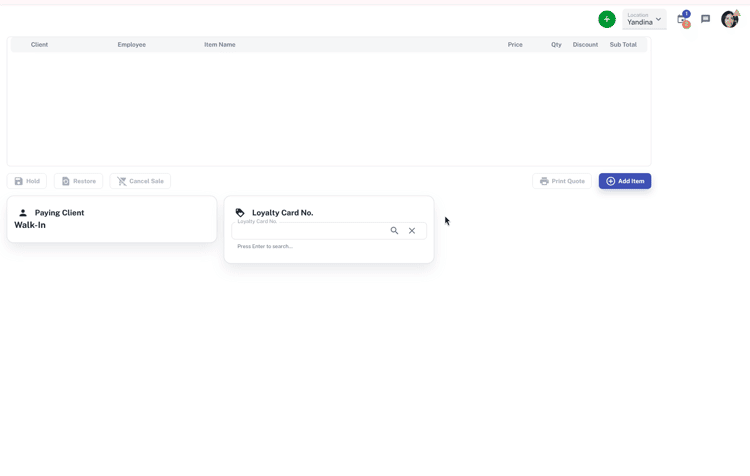750x476 pixels.
Task: Click into the Loyalty Card No. input
Action: click(310, 231)
